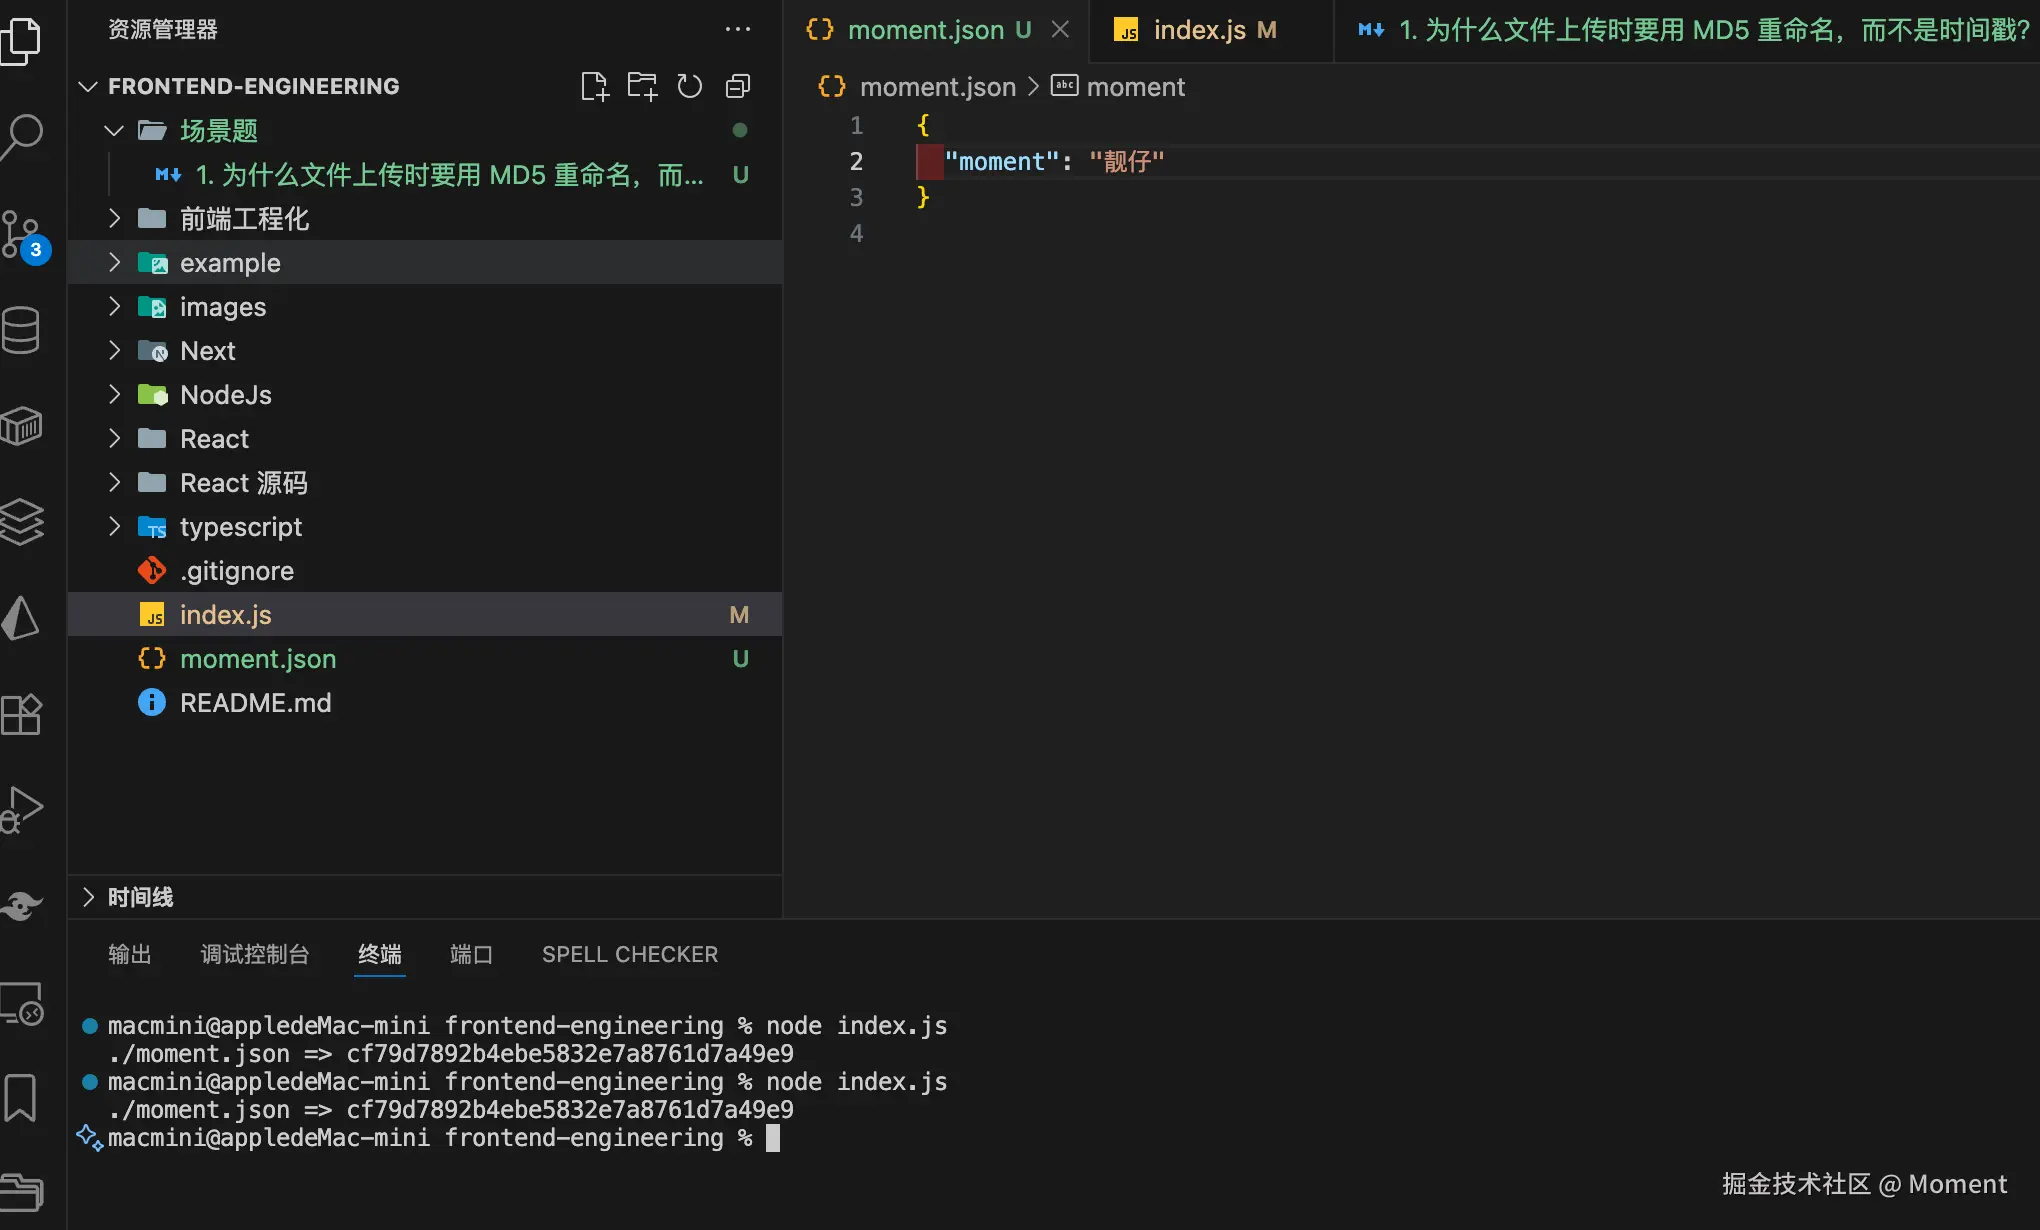The image size is (2040, 1230).
Task: Open the Extensions view icon
Action: (x=22, y=714)
